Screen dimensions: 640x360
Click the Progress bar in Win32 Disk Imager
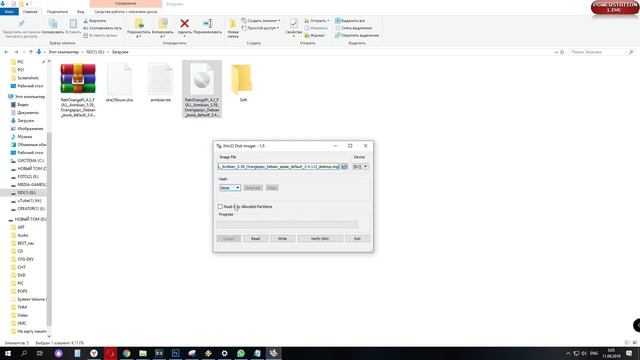coord(288,224)
